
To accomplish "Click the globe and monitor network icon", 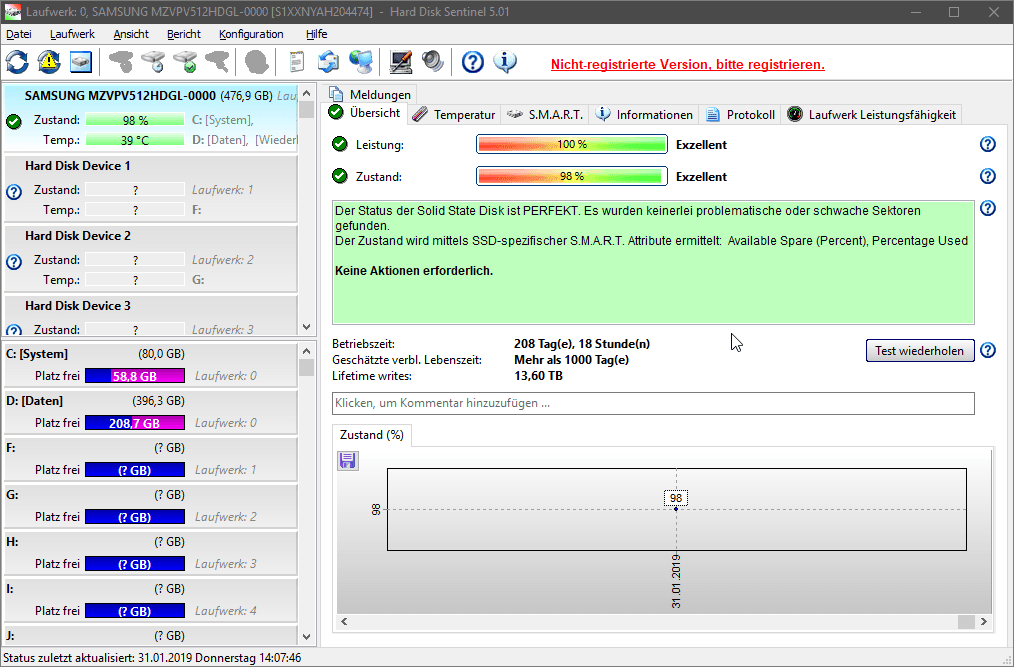I will 361,62.
